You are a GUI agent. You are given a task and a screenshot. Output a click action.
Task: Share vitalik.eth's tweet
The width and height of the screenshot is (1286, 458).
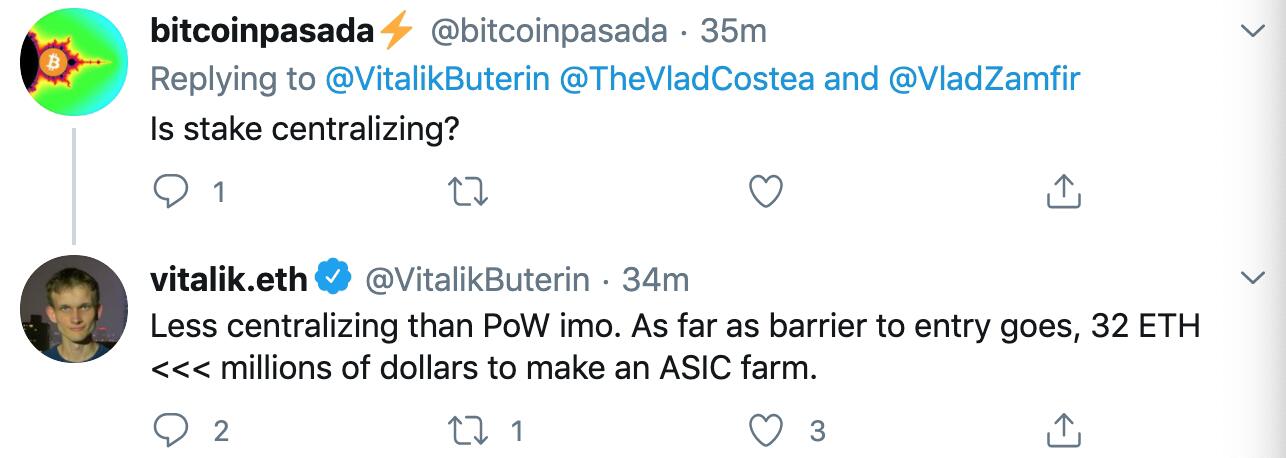point(1062,430)
